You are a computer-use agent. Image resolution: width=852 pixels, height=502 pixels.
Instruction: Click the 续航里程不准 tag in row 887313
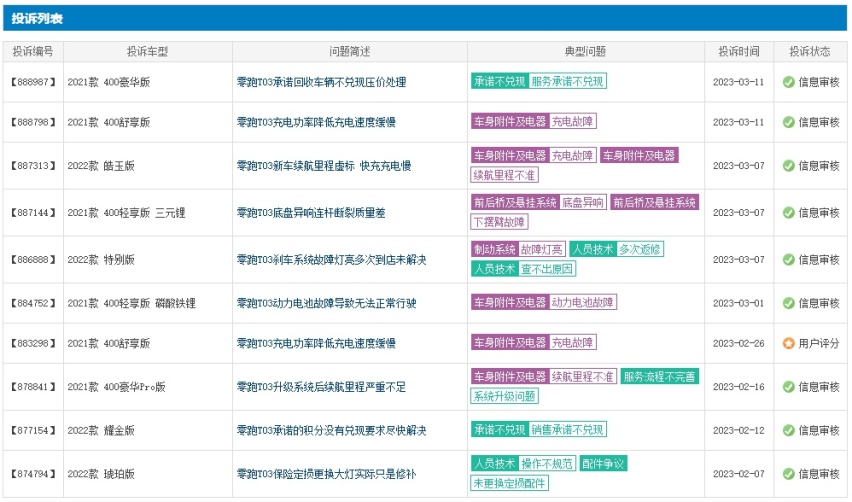click(x=504, y=175)
